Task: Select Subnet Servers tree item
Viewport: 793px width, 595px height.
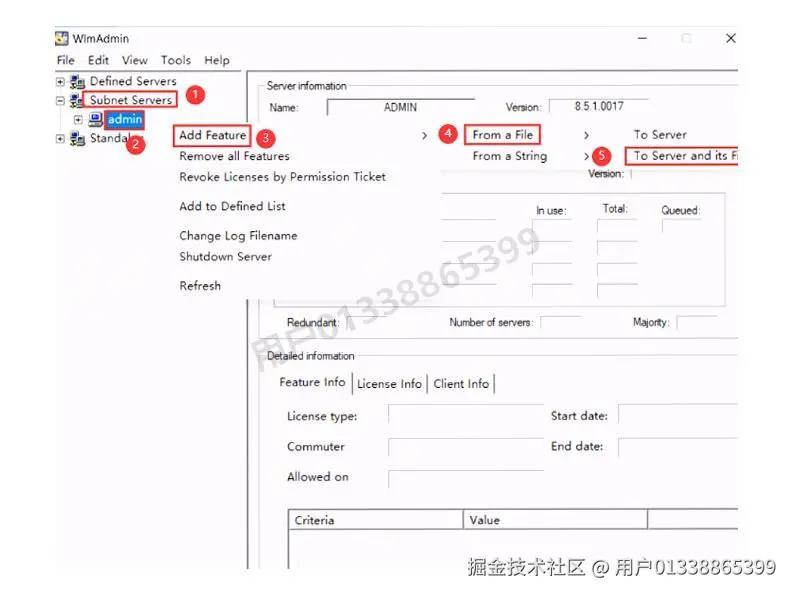Action: (x=130, y=100)
